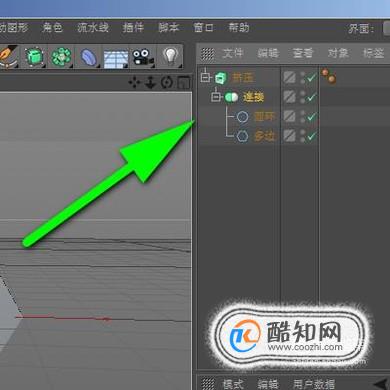The width and height of the screenshot is (390, 390).
Task: Collapse the 连接 object hierarchy
Action: tap(216, 97)
